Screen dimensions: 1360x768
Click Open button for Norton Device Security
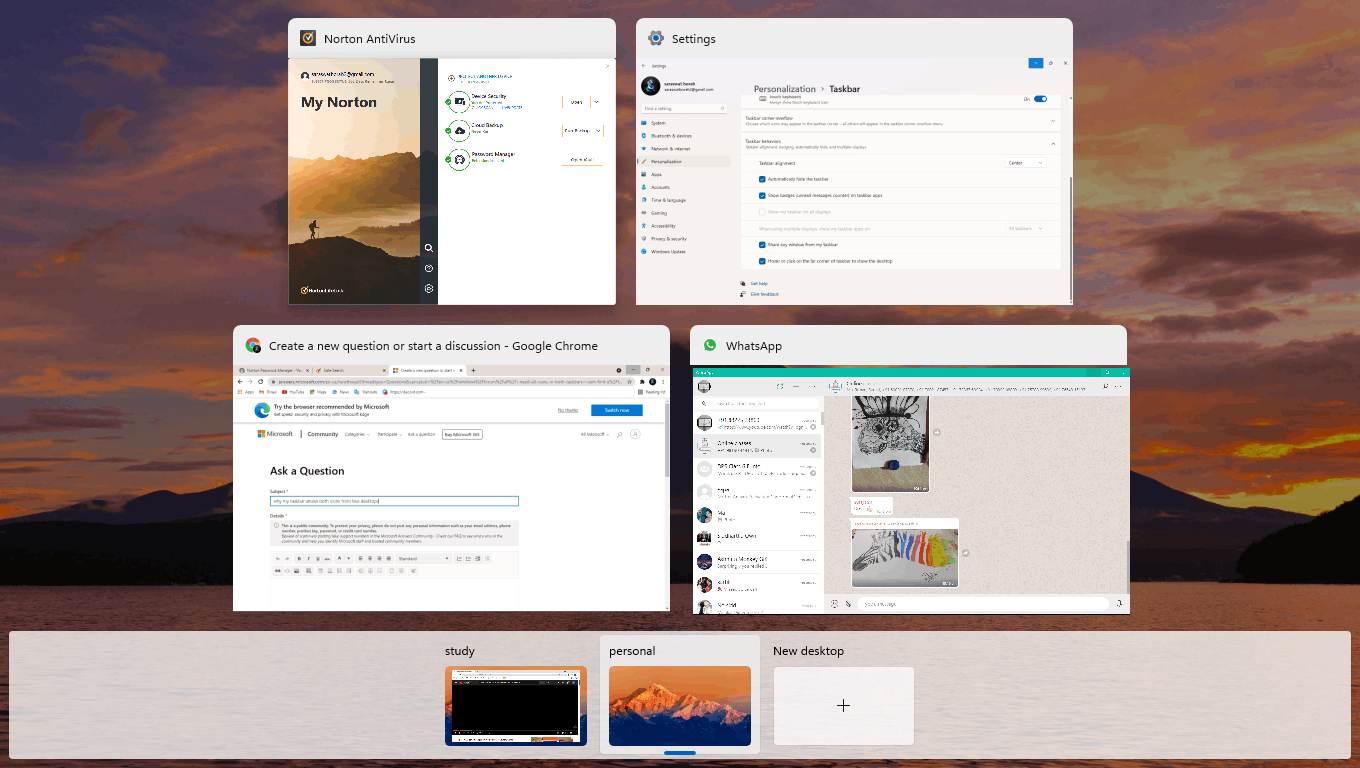575,101
